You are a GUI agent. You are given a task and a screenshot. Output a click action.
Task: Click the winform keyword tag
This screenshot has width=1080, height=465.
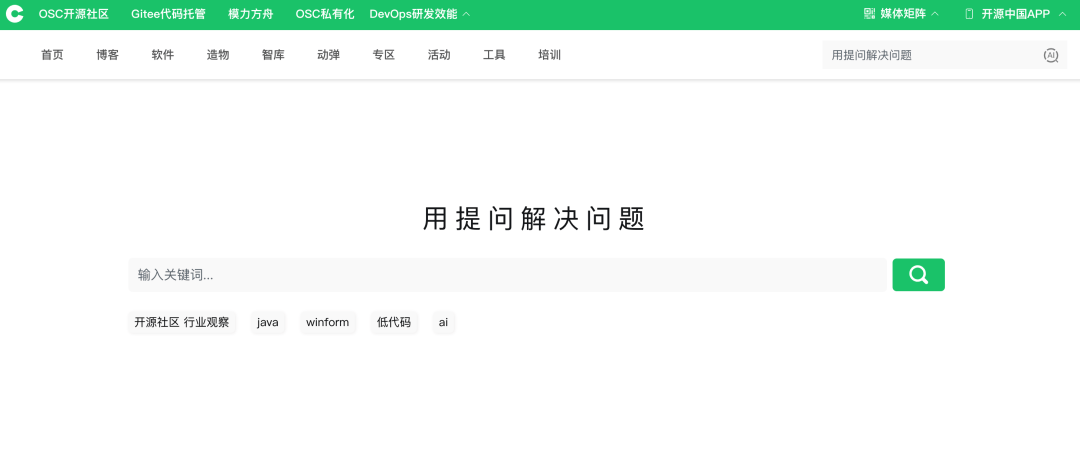[327, 322]
